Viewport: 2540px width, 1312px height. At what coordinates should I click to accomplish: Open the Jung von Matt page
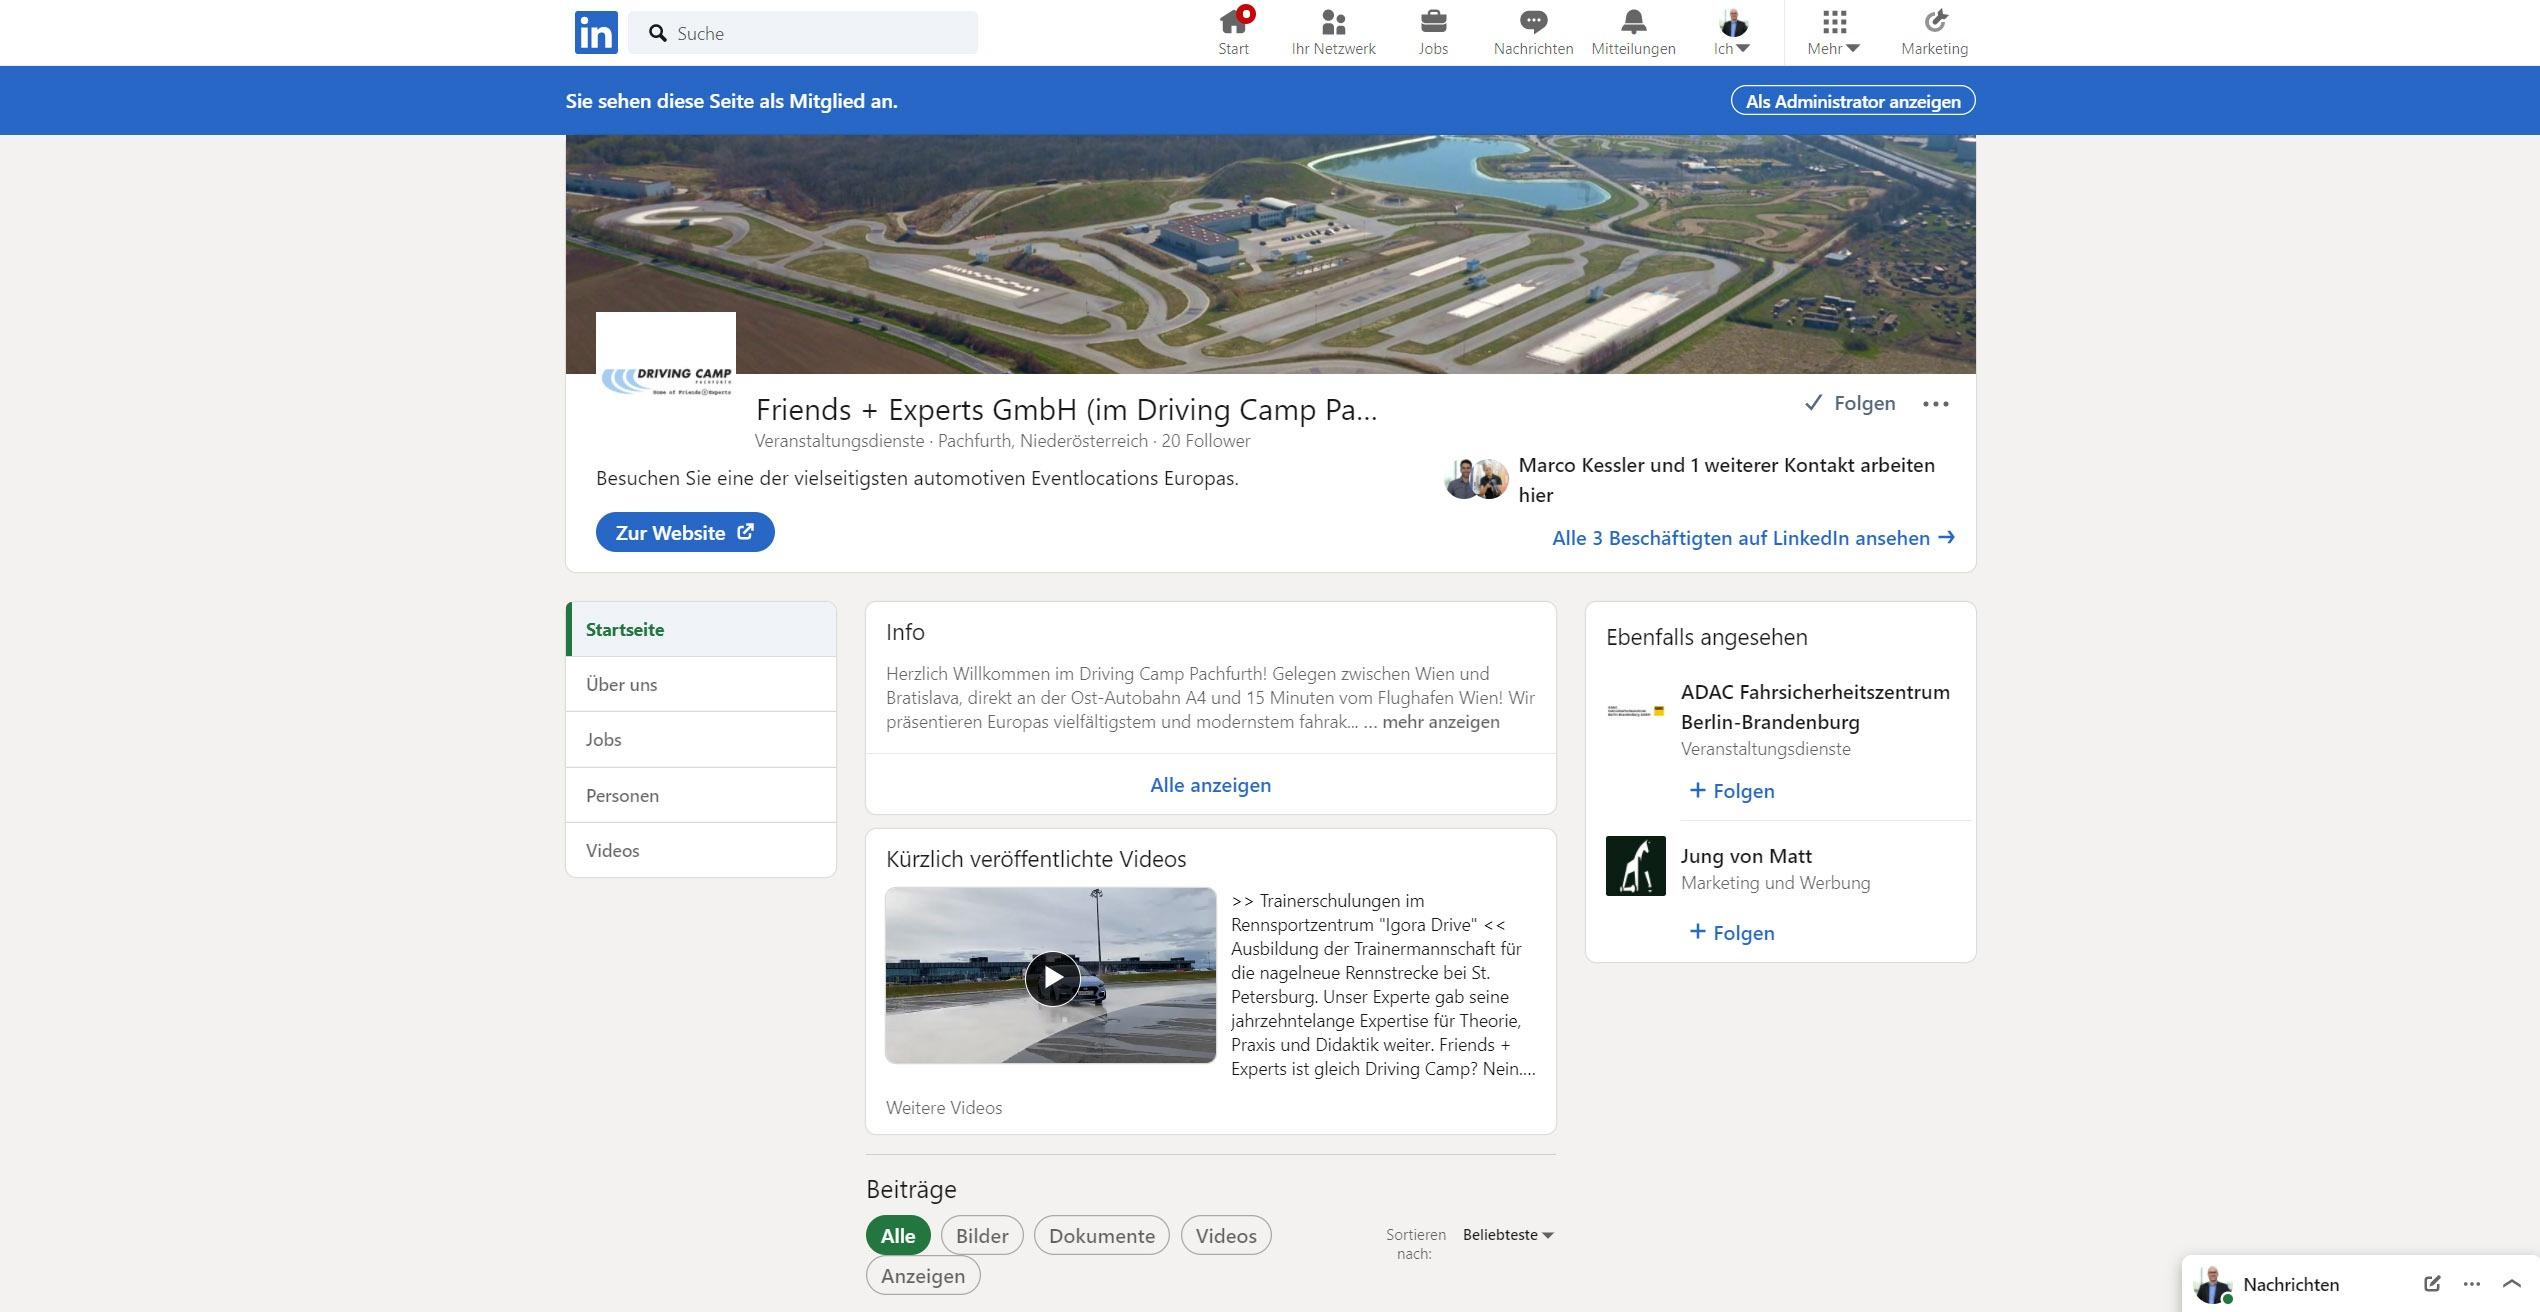[1746, 856]
